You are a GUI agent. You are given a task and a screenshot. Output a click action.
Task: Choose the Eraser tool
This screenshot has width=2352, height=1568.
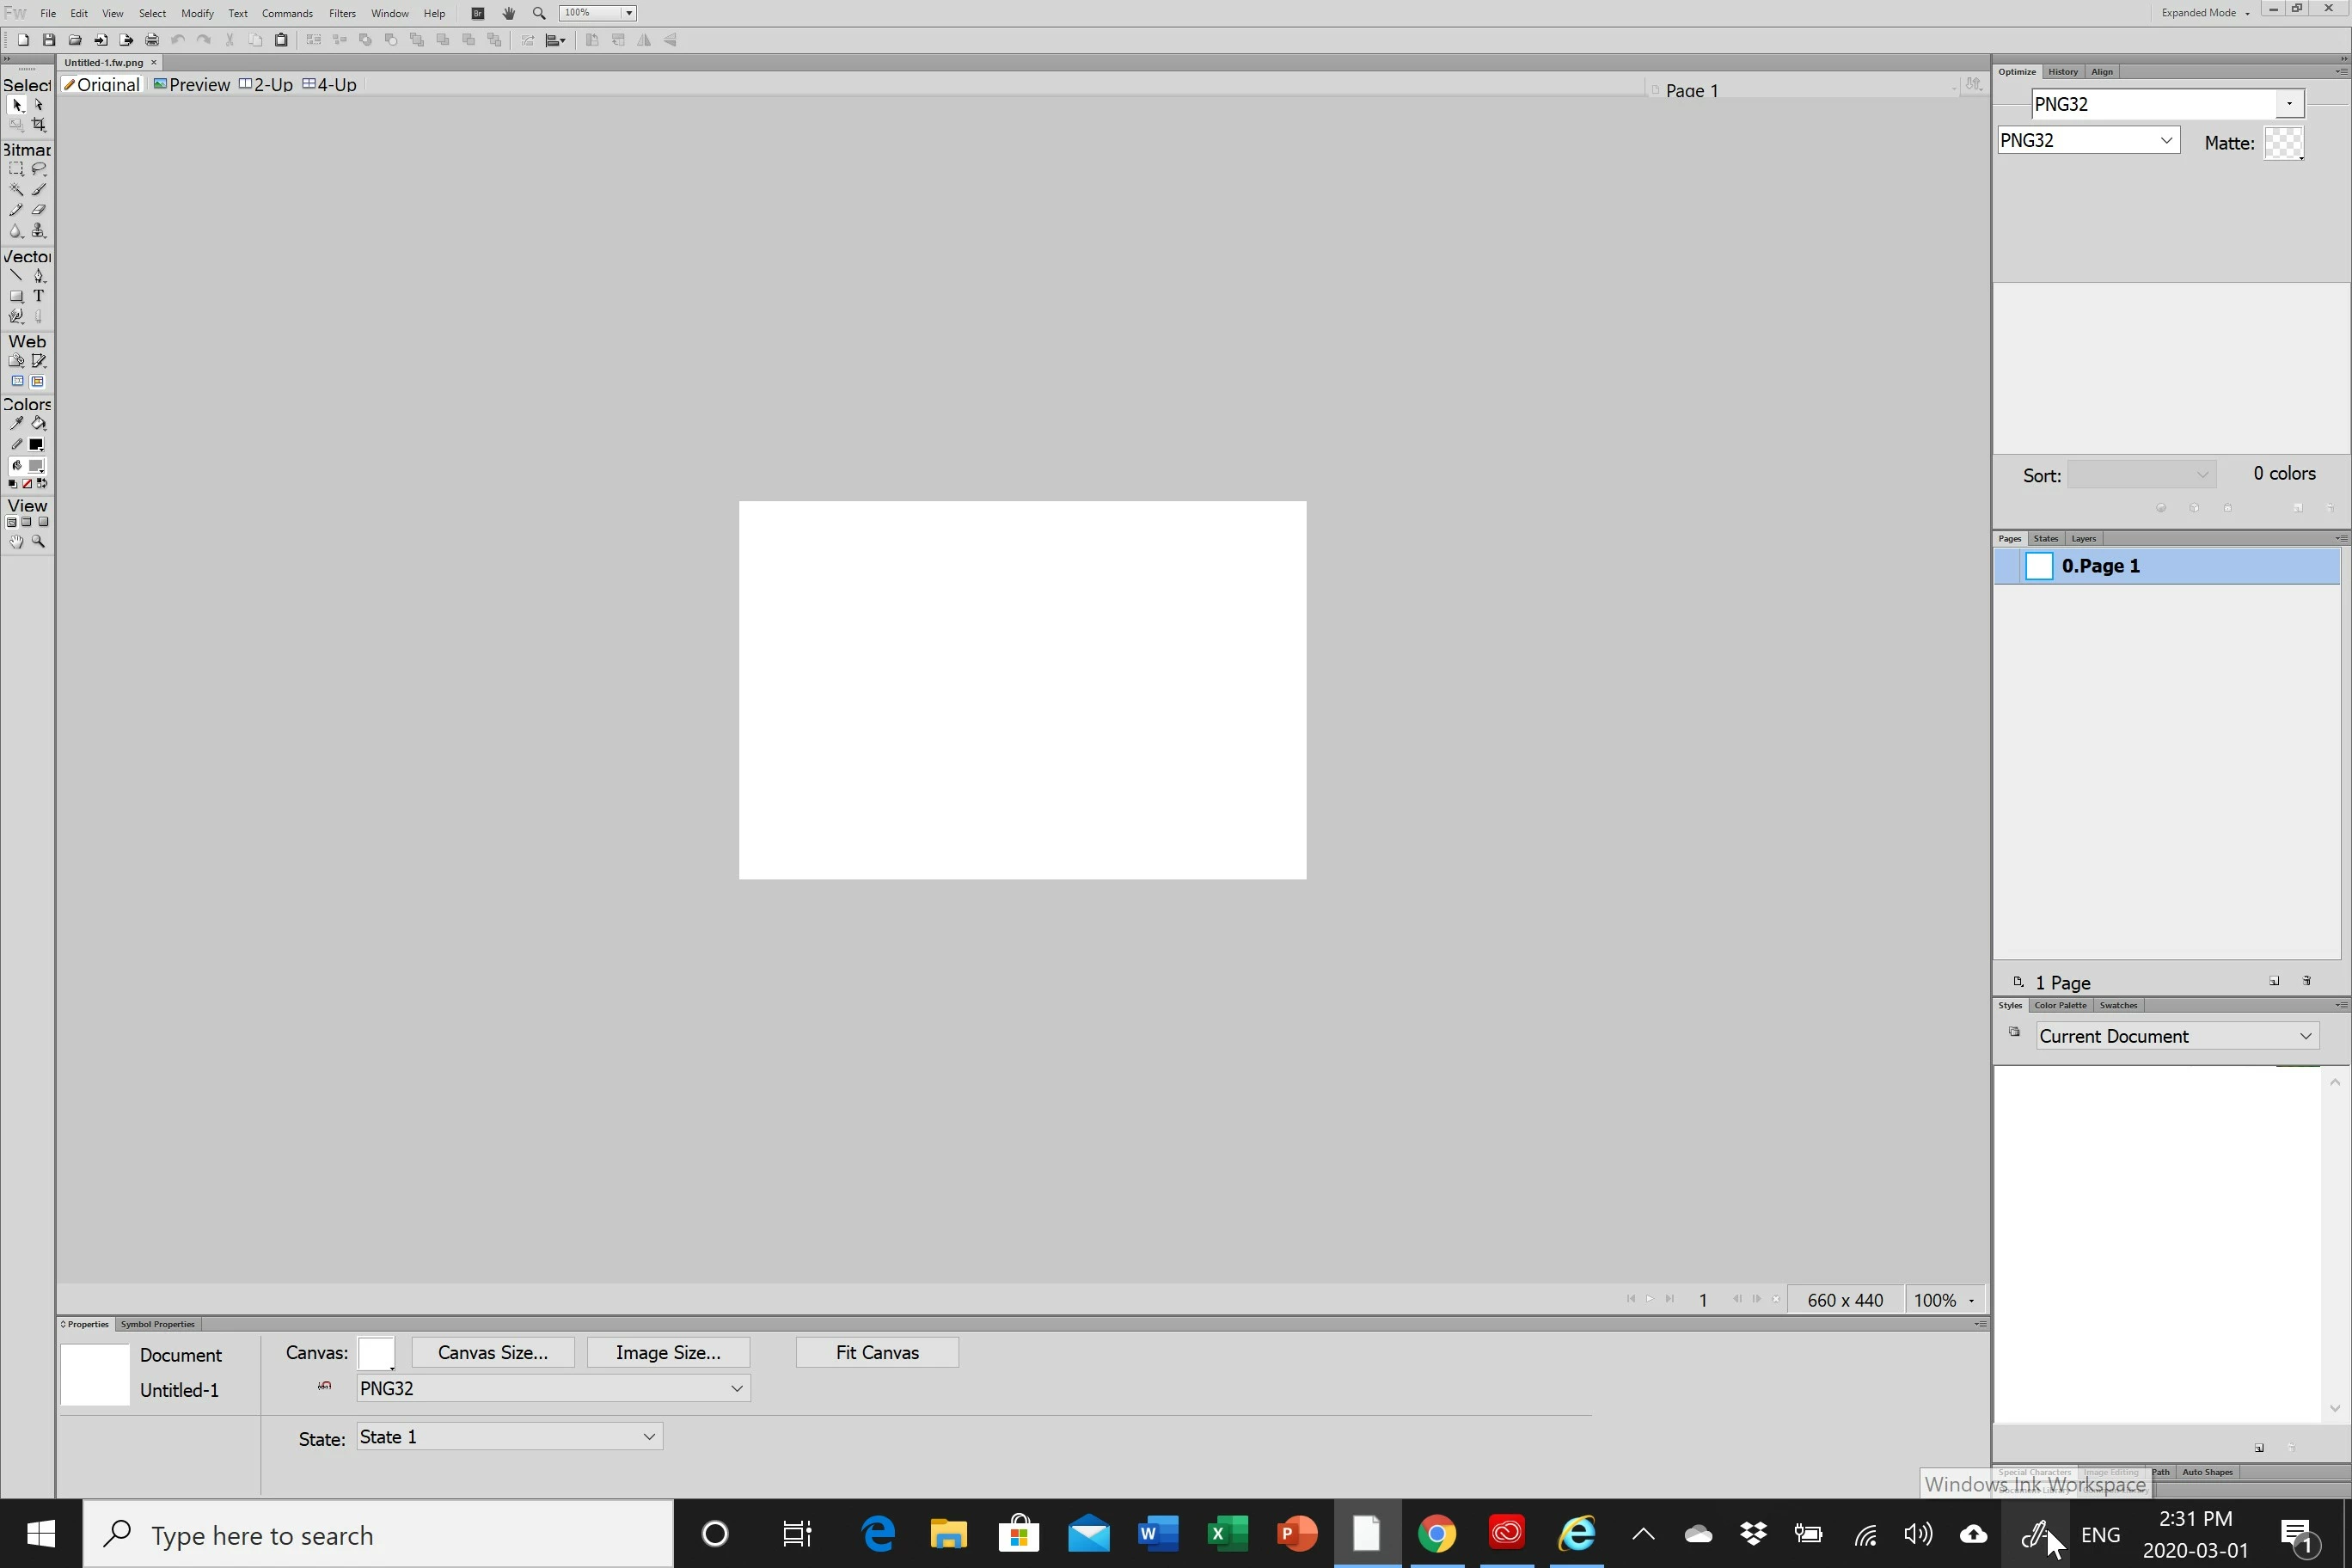click(39, 210)
